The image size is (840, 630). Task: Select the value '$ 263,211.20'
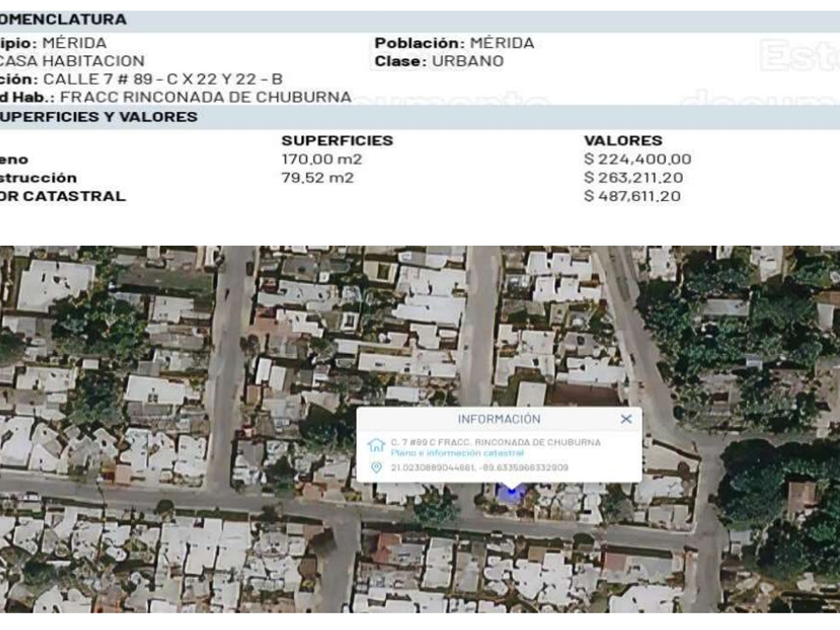click(x=634, y=177)
